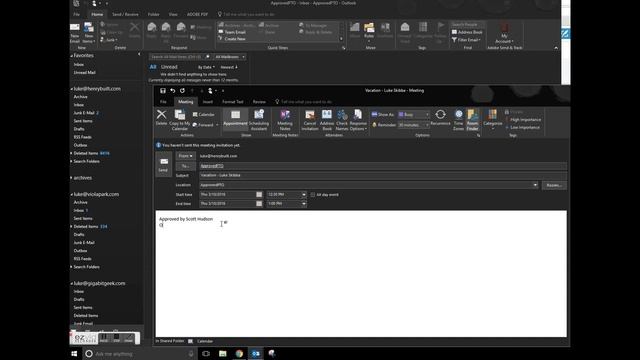Image resolution: width=640 pixels, height=360 pixels.
Task: Open the 12:30 PM start time dropdown
Action: pyautogui.click(x=304, y=195)
